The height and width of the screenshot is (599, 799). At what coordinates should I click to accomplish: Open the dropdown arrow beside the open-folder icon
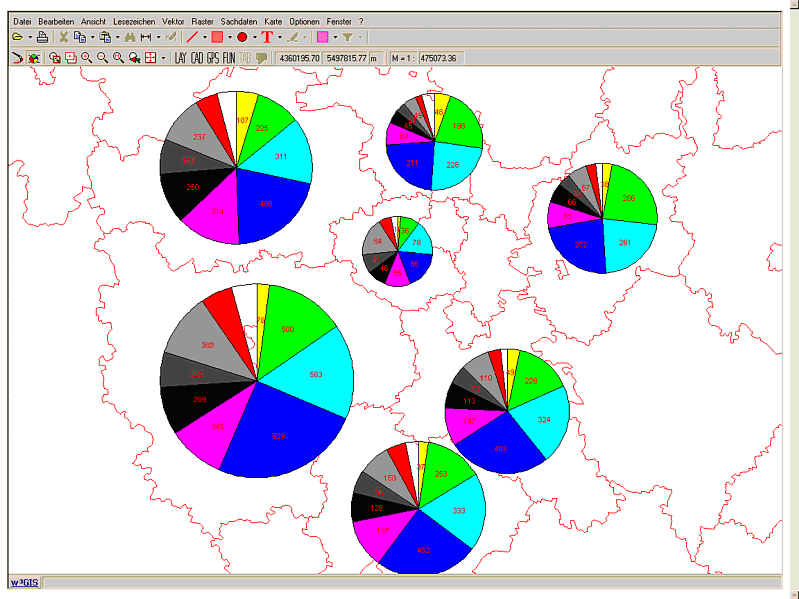pyautogui.click(x=30, y=37)
